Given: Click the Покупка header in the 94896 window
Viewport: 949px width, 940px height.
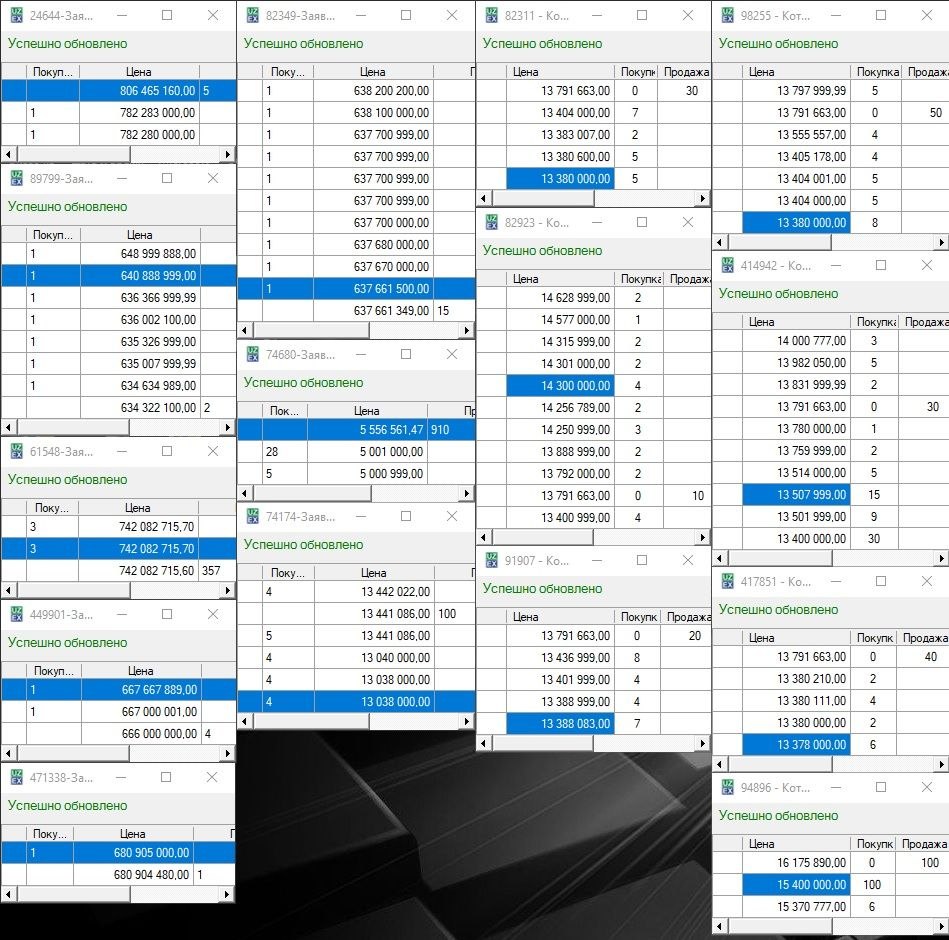Looking at the screenshot, I should coord(874,843).
